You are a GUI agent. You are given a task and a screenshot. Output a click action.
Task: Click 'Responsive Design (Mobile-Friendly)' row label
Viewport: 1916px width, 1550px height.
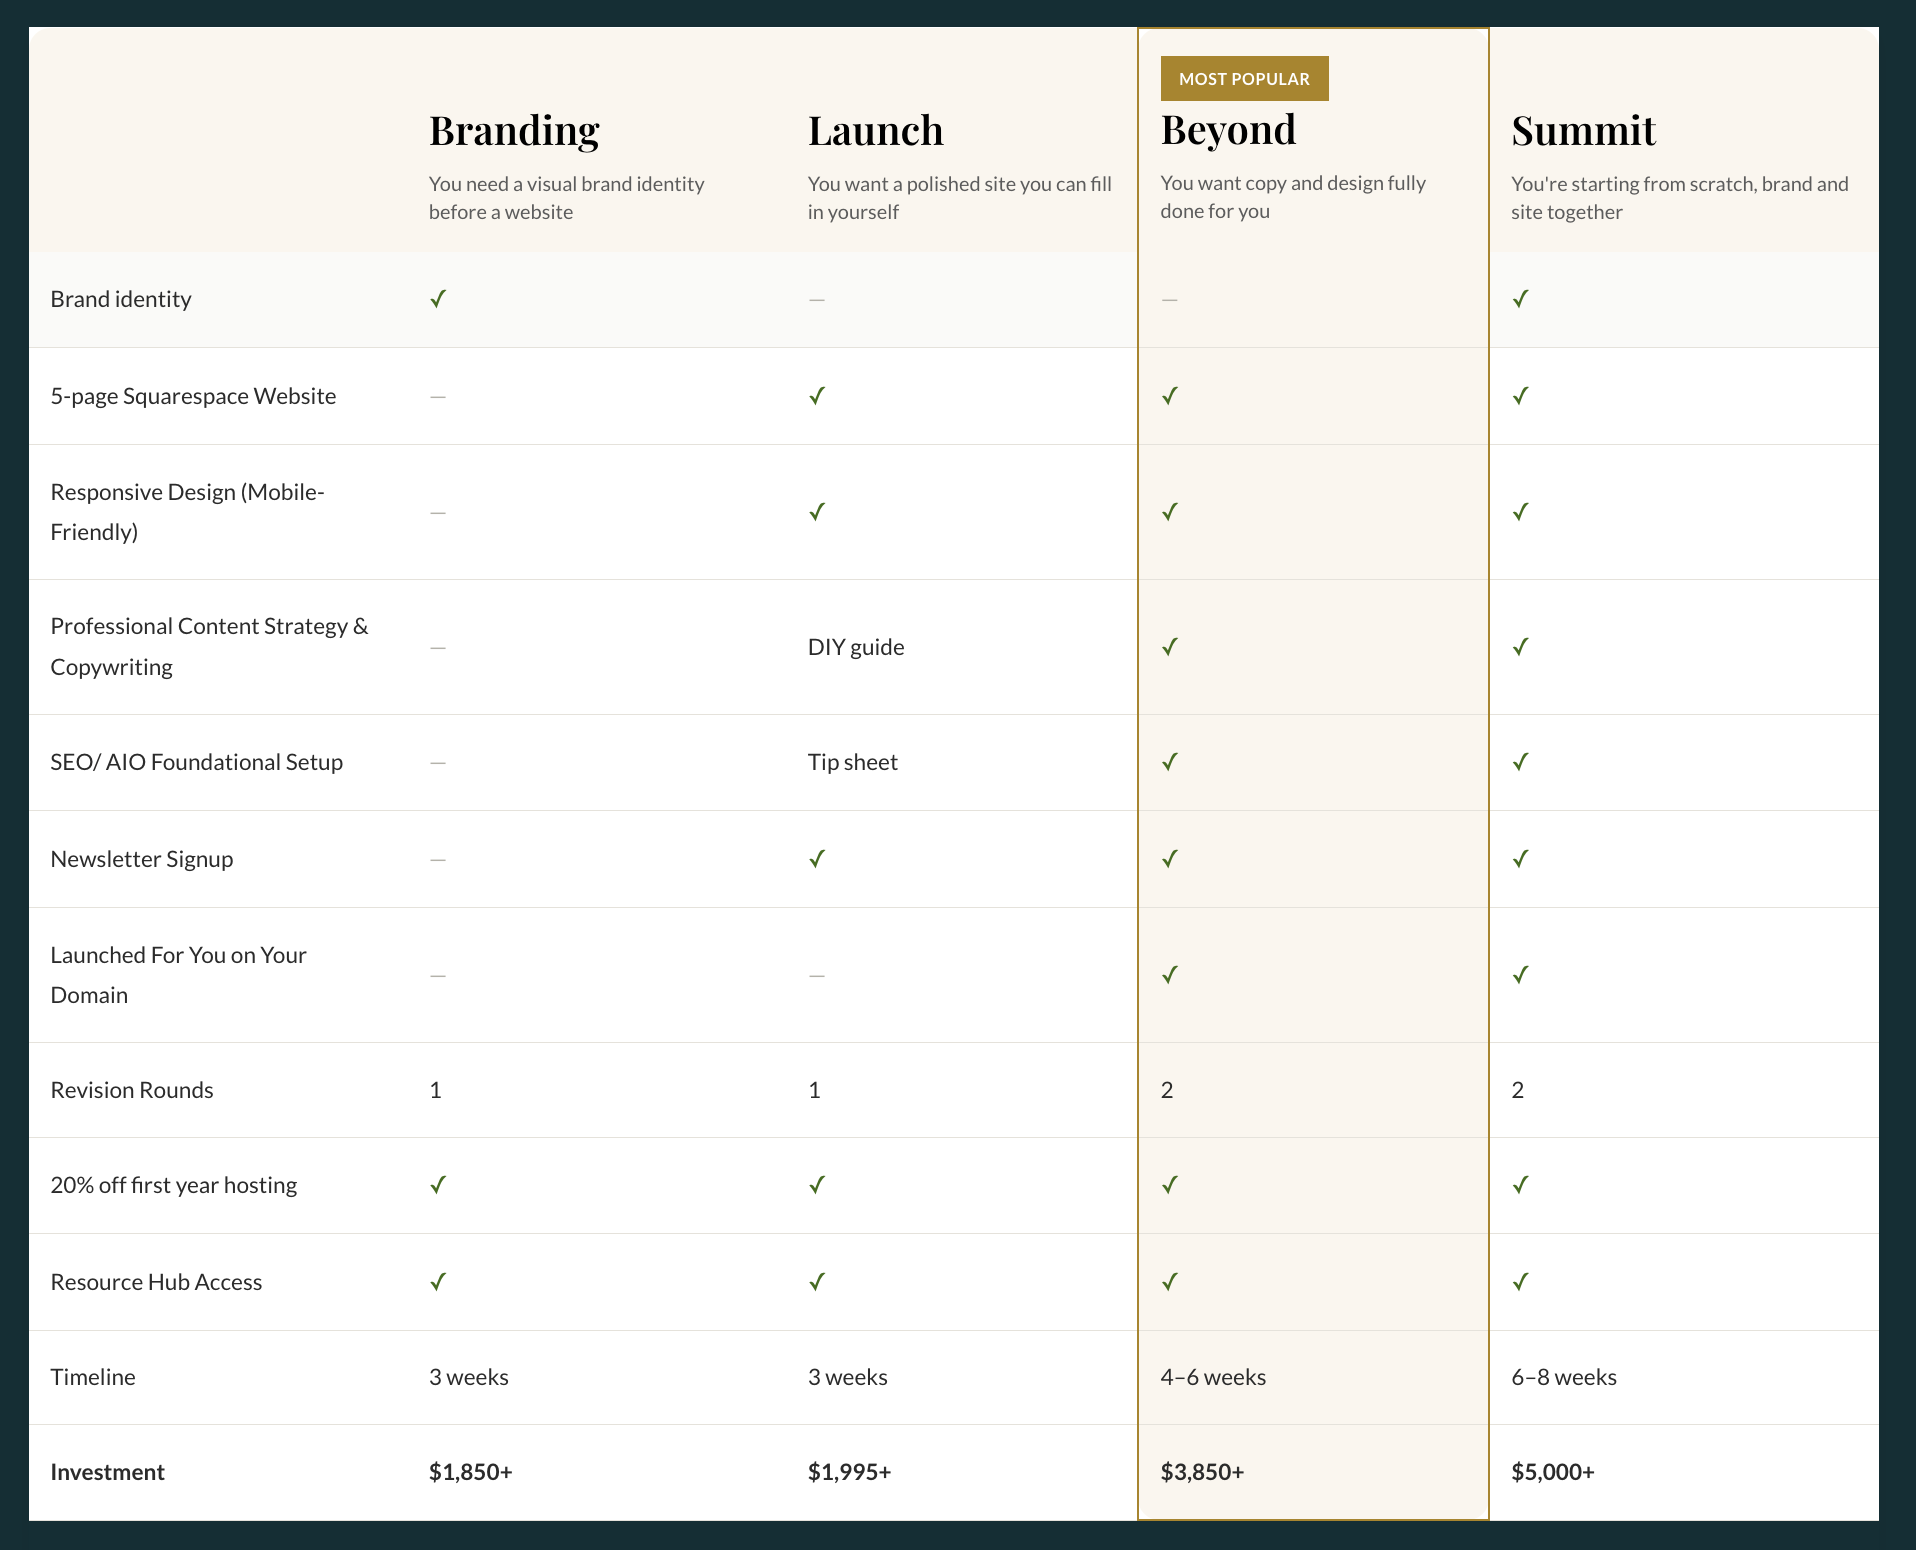tap(188, 512)
